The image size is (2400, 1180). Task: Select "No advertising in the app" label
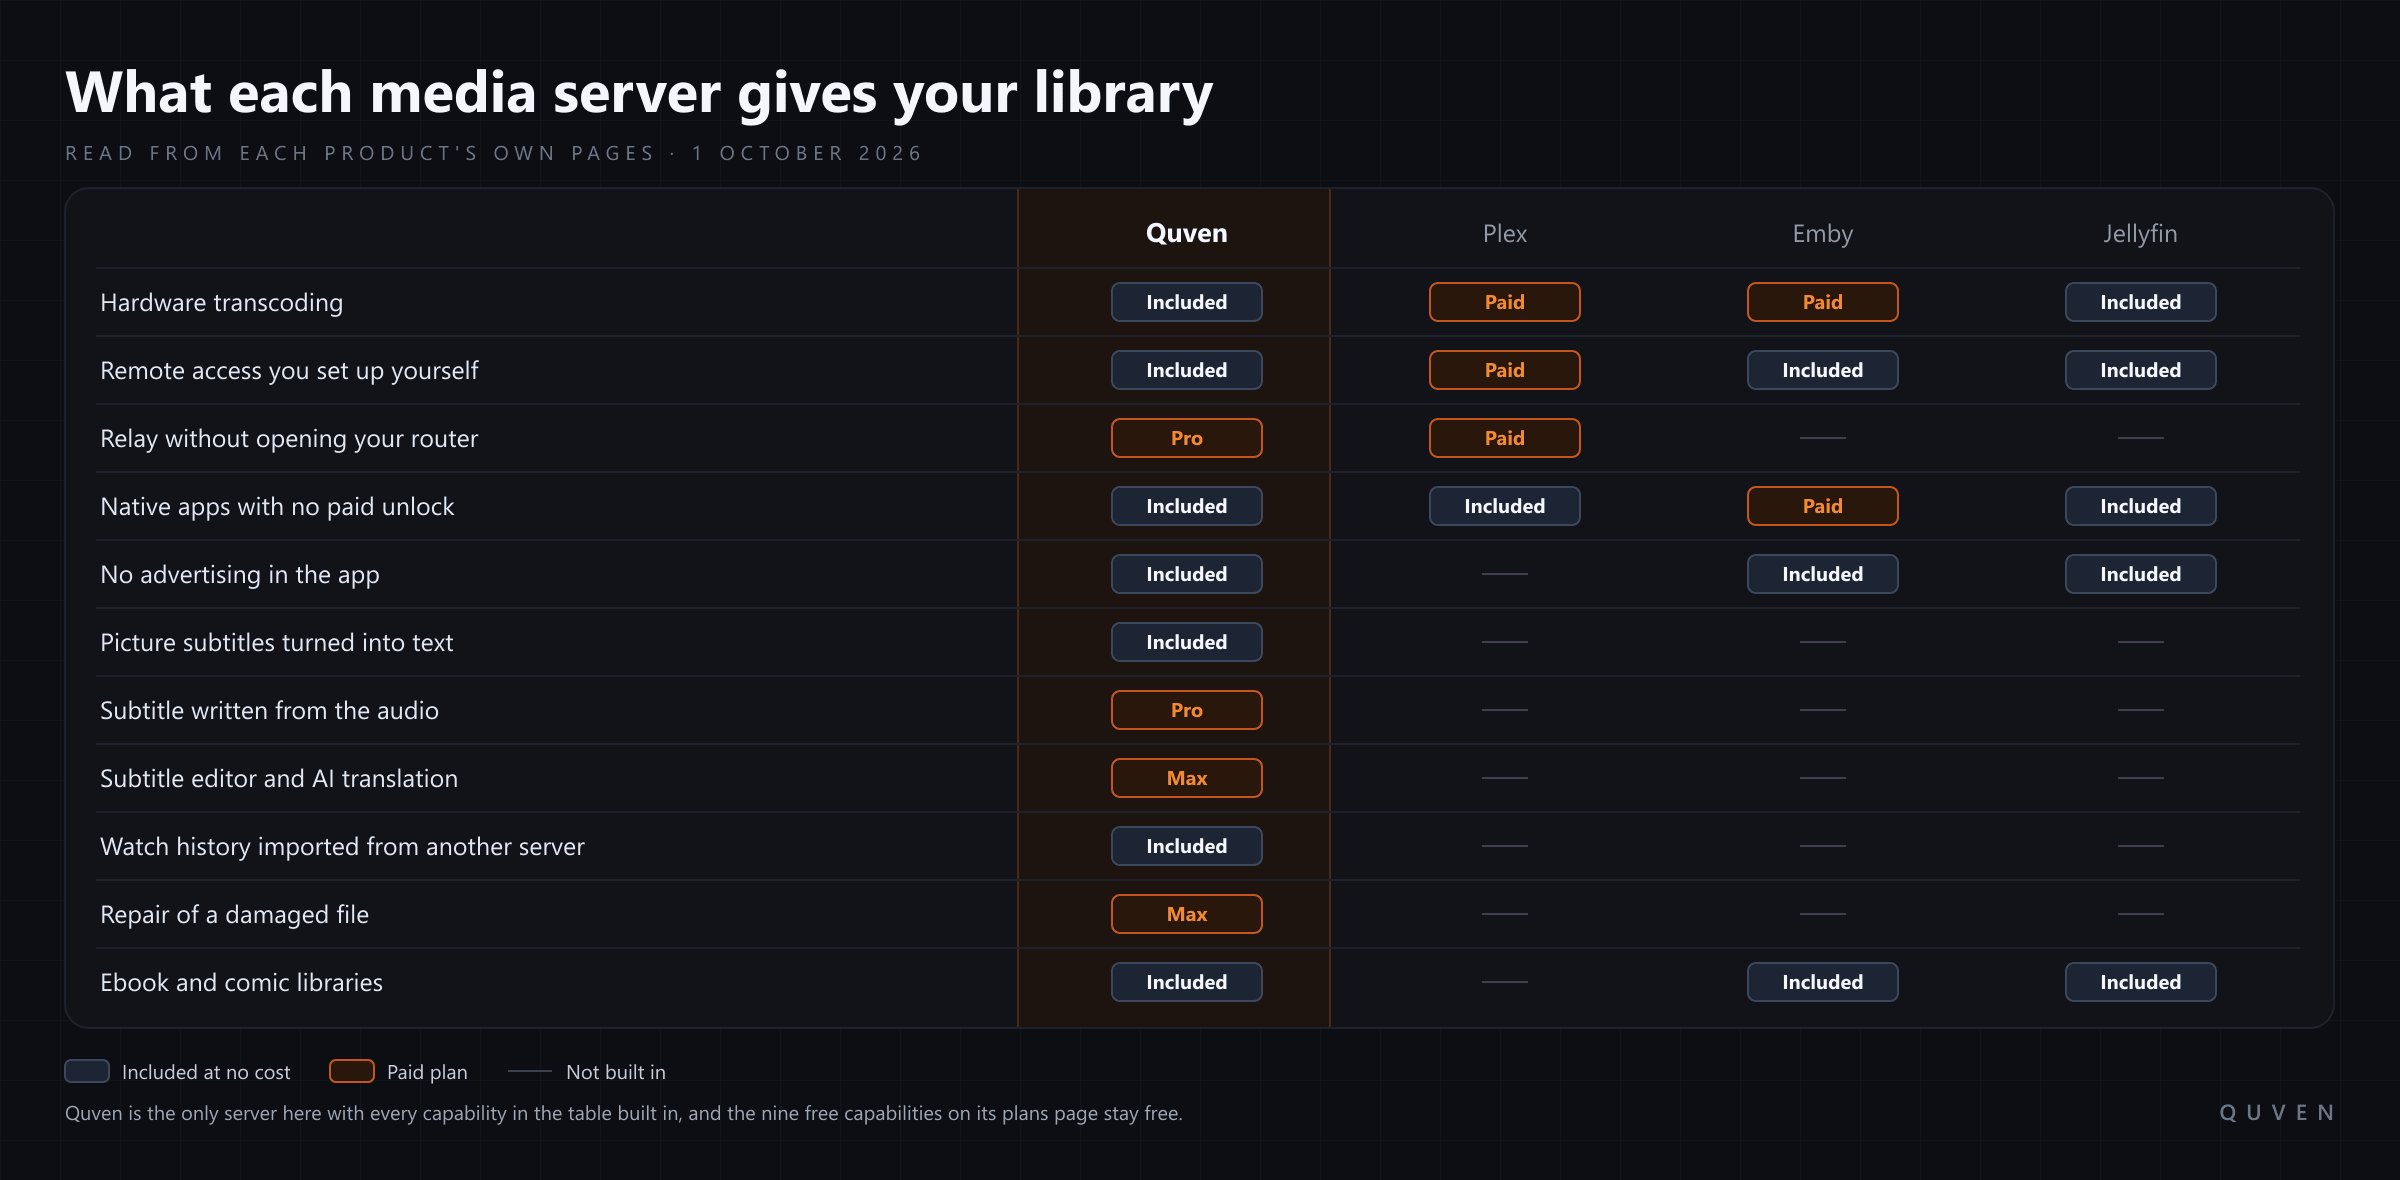click(240, 574)
